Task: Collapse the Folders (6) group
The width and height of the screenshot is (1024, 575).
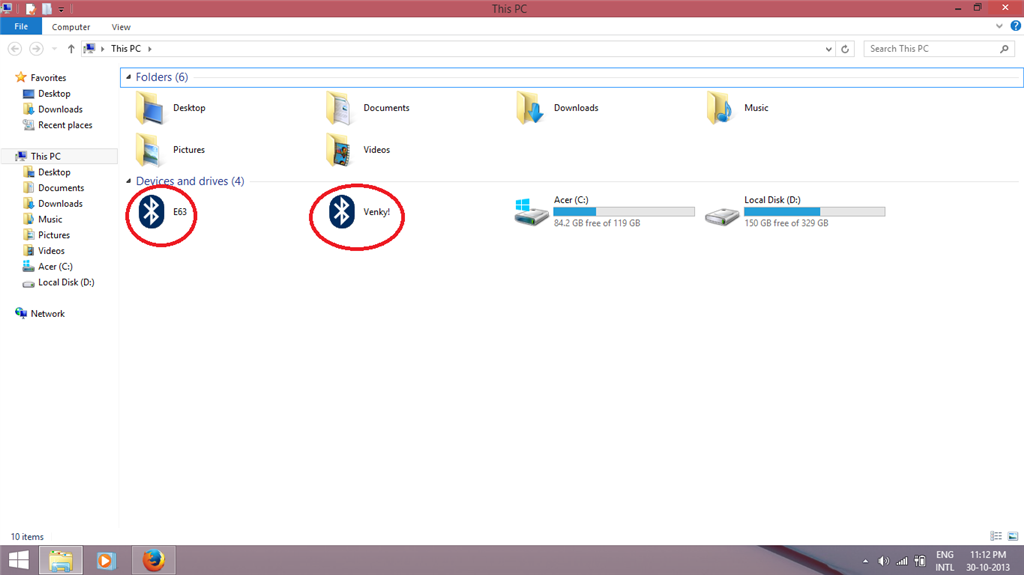Action: click(129, 77)
